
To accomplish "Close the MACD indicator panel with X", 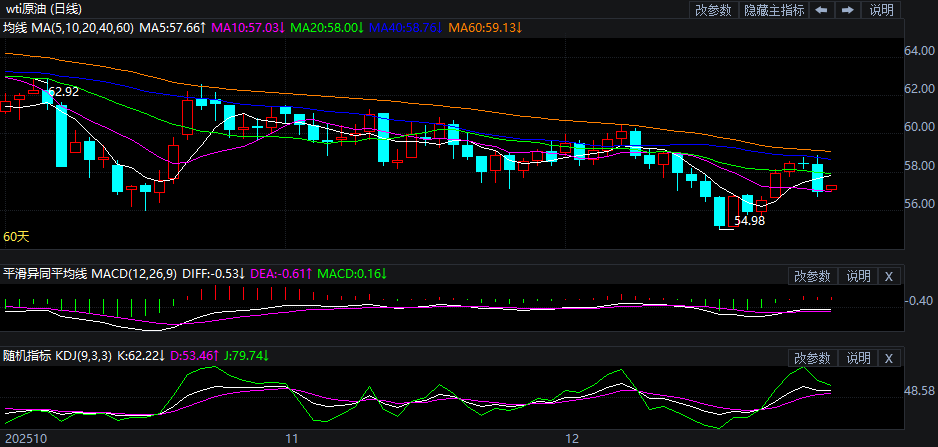I will tap(888, 276).
